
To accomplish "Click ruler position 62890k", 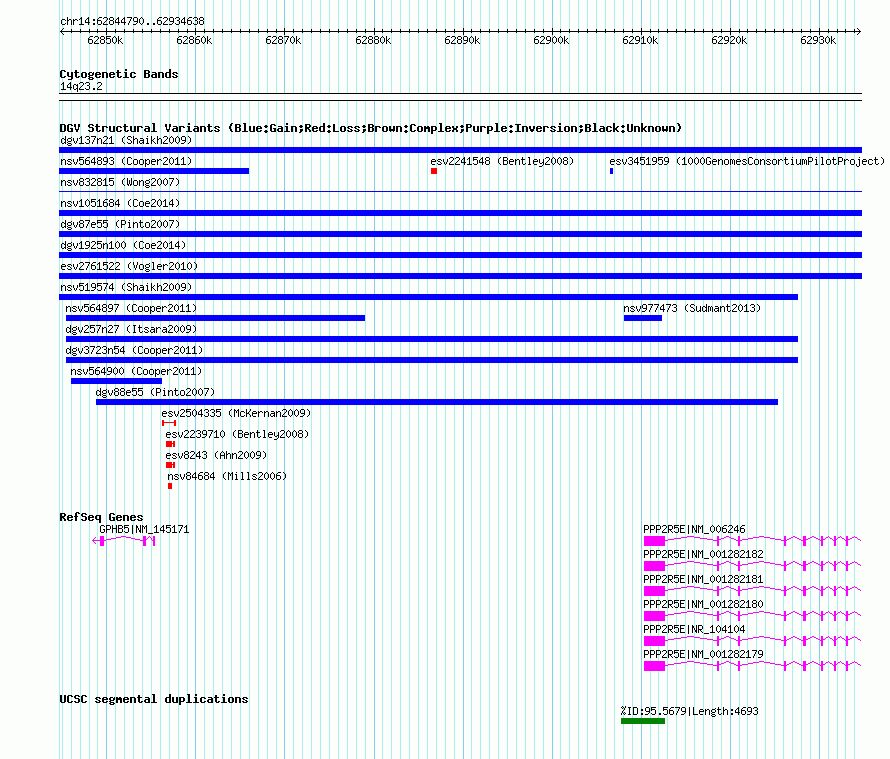I will [x=462, y=40].
